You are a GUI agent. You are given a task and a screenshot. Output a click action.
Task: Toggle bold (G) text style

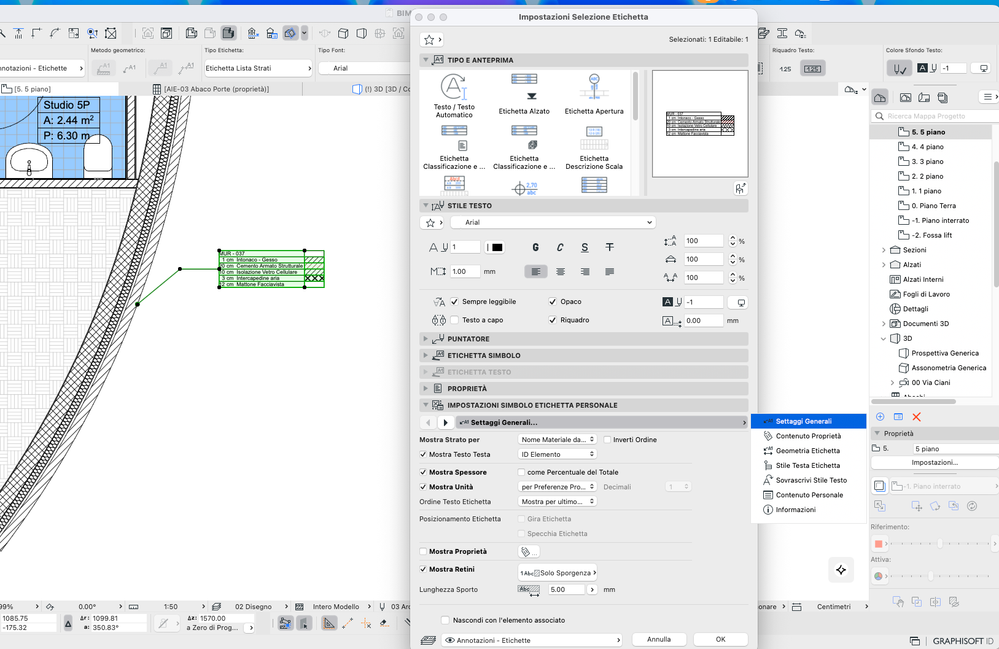[x=535, y=247]
